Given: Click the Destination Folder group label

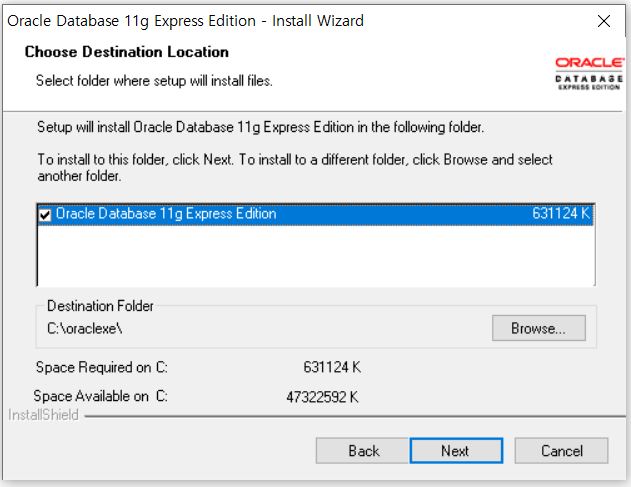Looking at the screenshot, I should coord(100,306).
